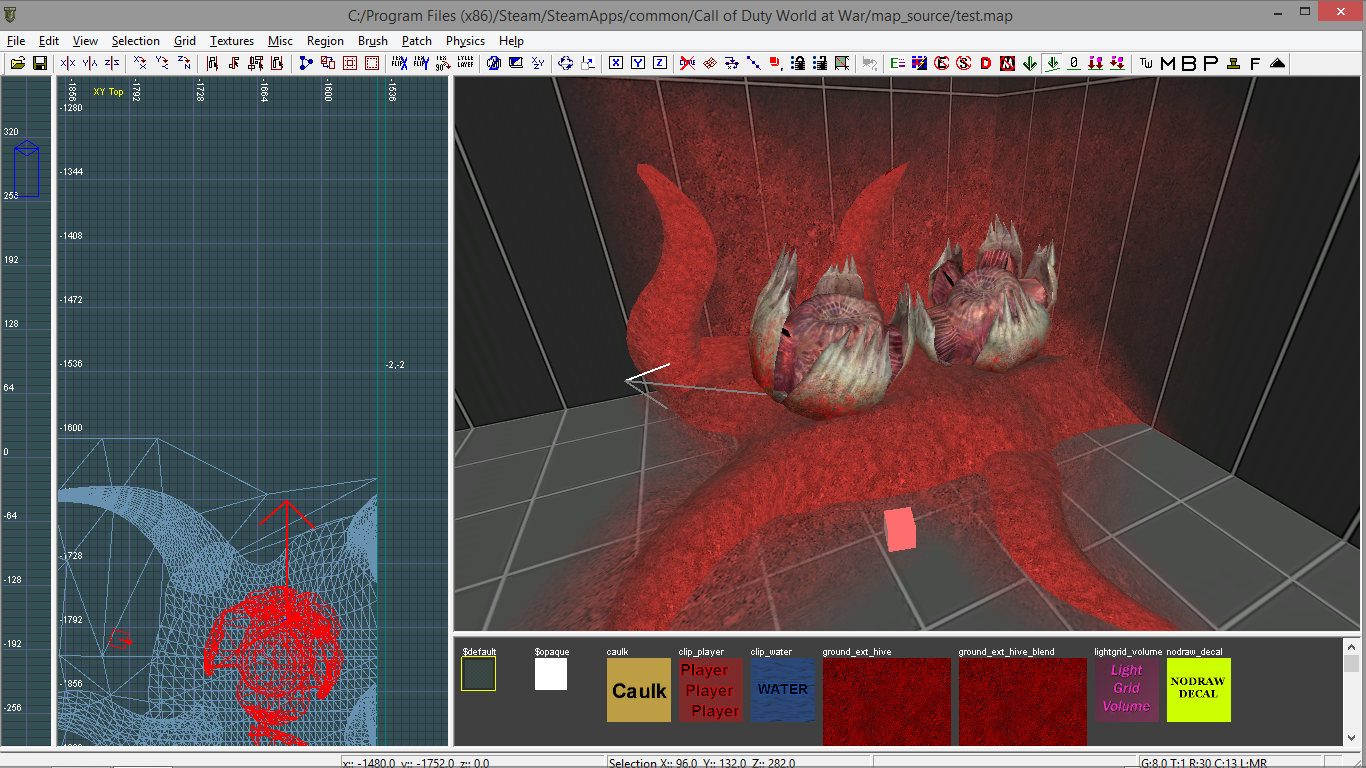1366x768 pixels.
Task: Rotate selection around Z axis
Action: click(184, 63)
